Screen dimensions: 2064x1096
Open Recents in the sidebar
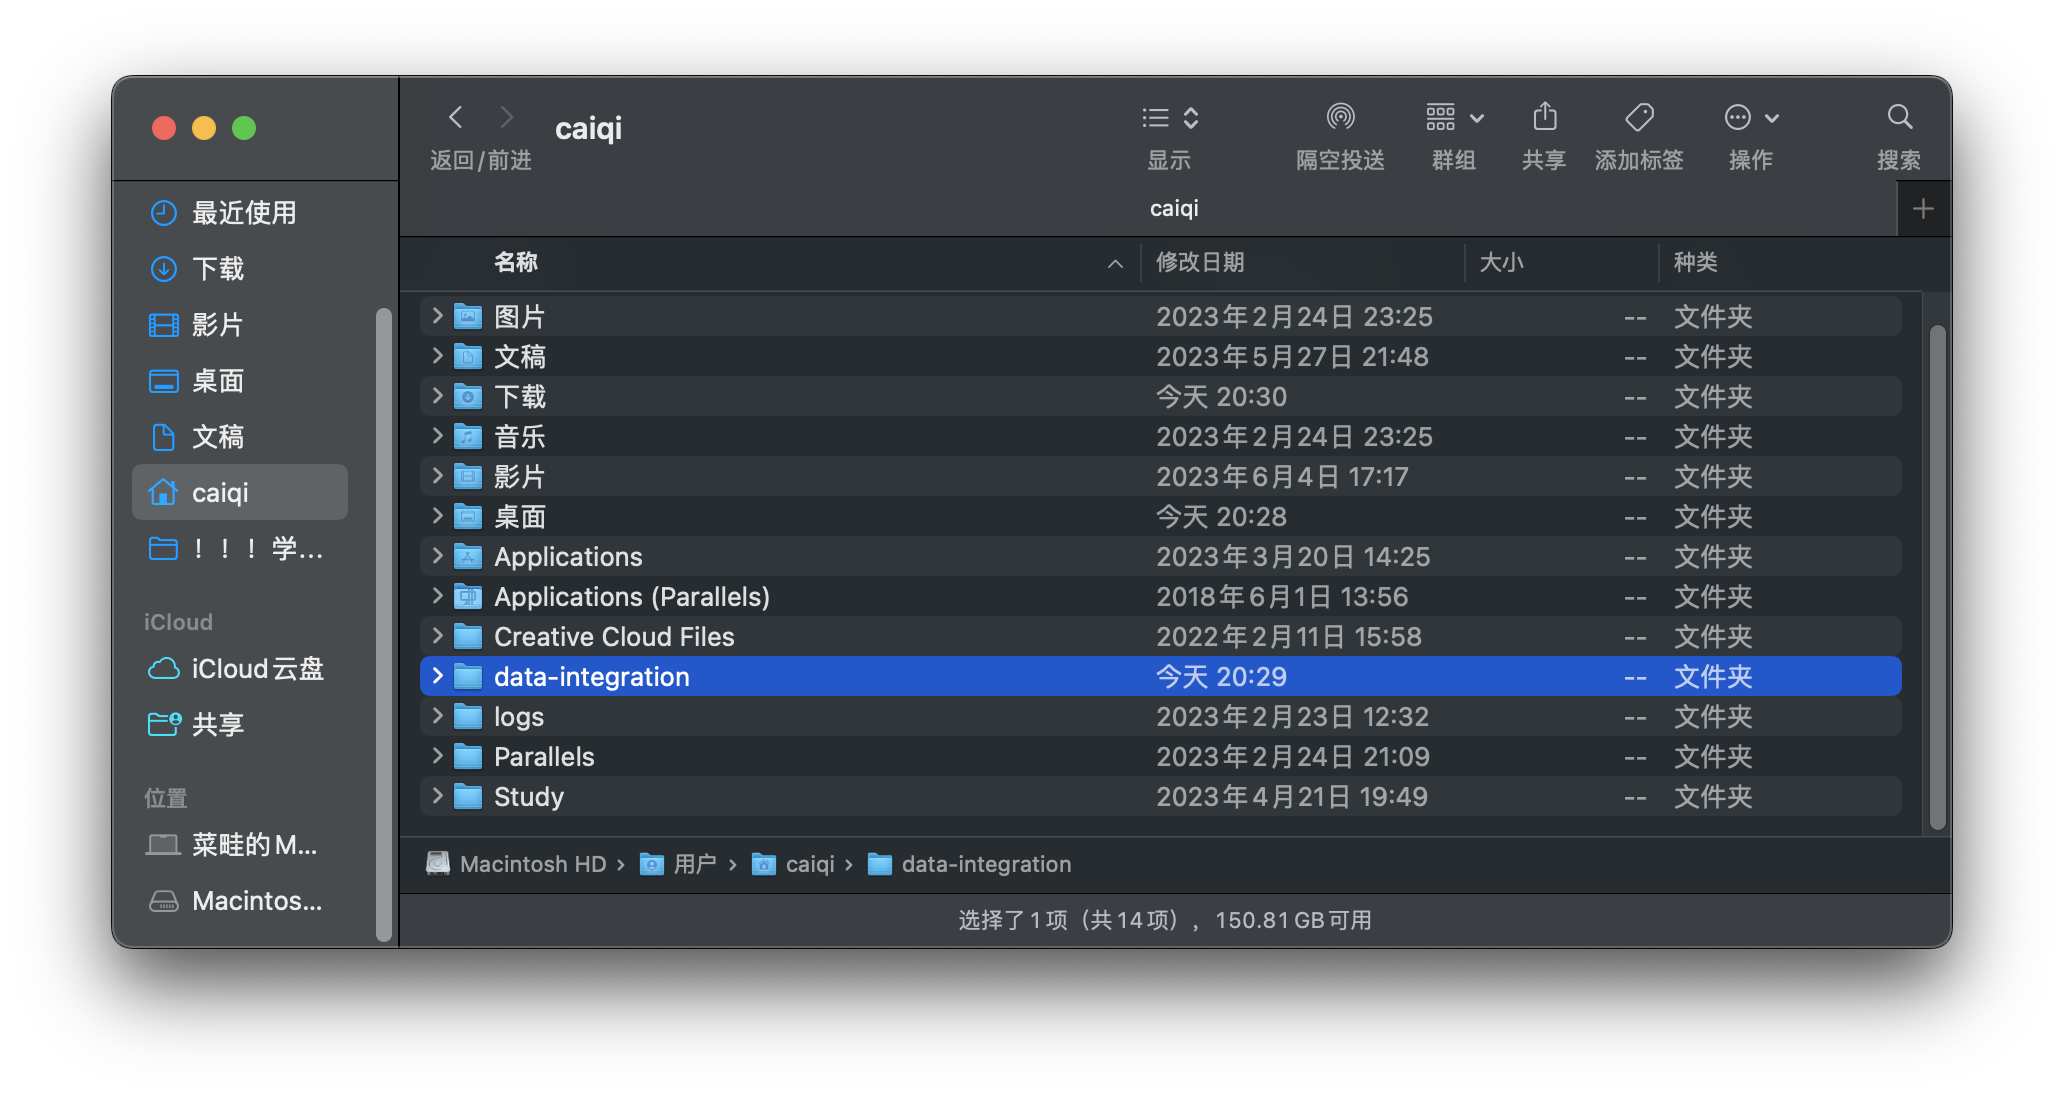tap(243, 213)
